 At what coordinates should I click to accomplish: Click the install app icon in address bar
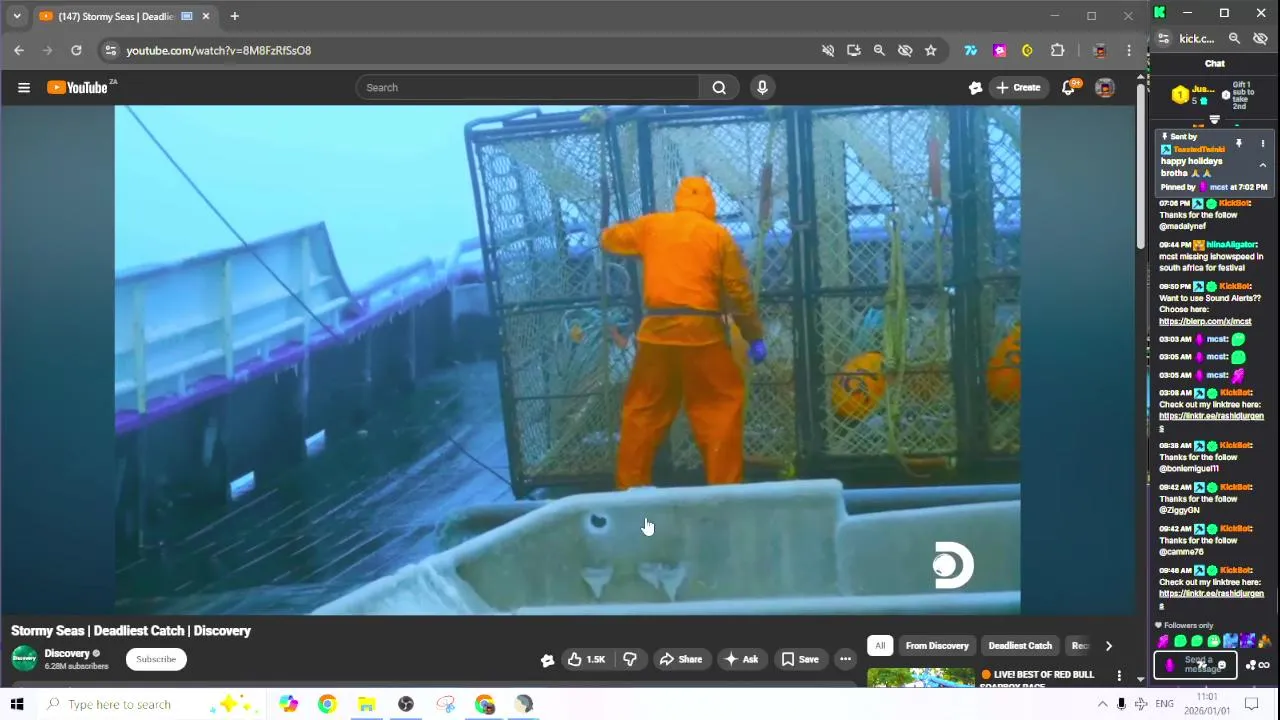coord(853,50)
